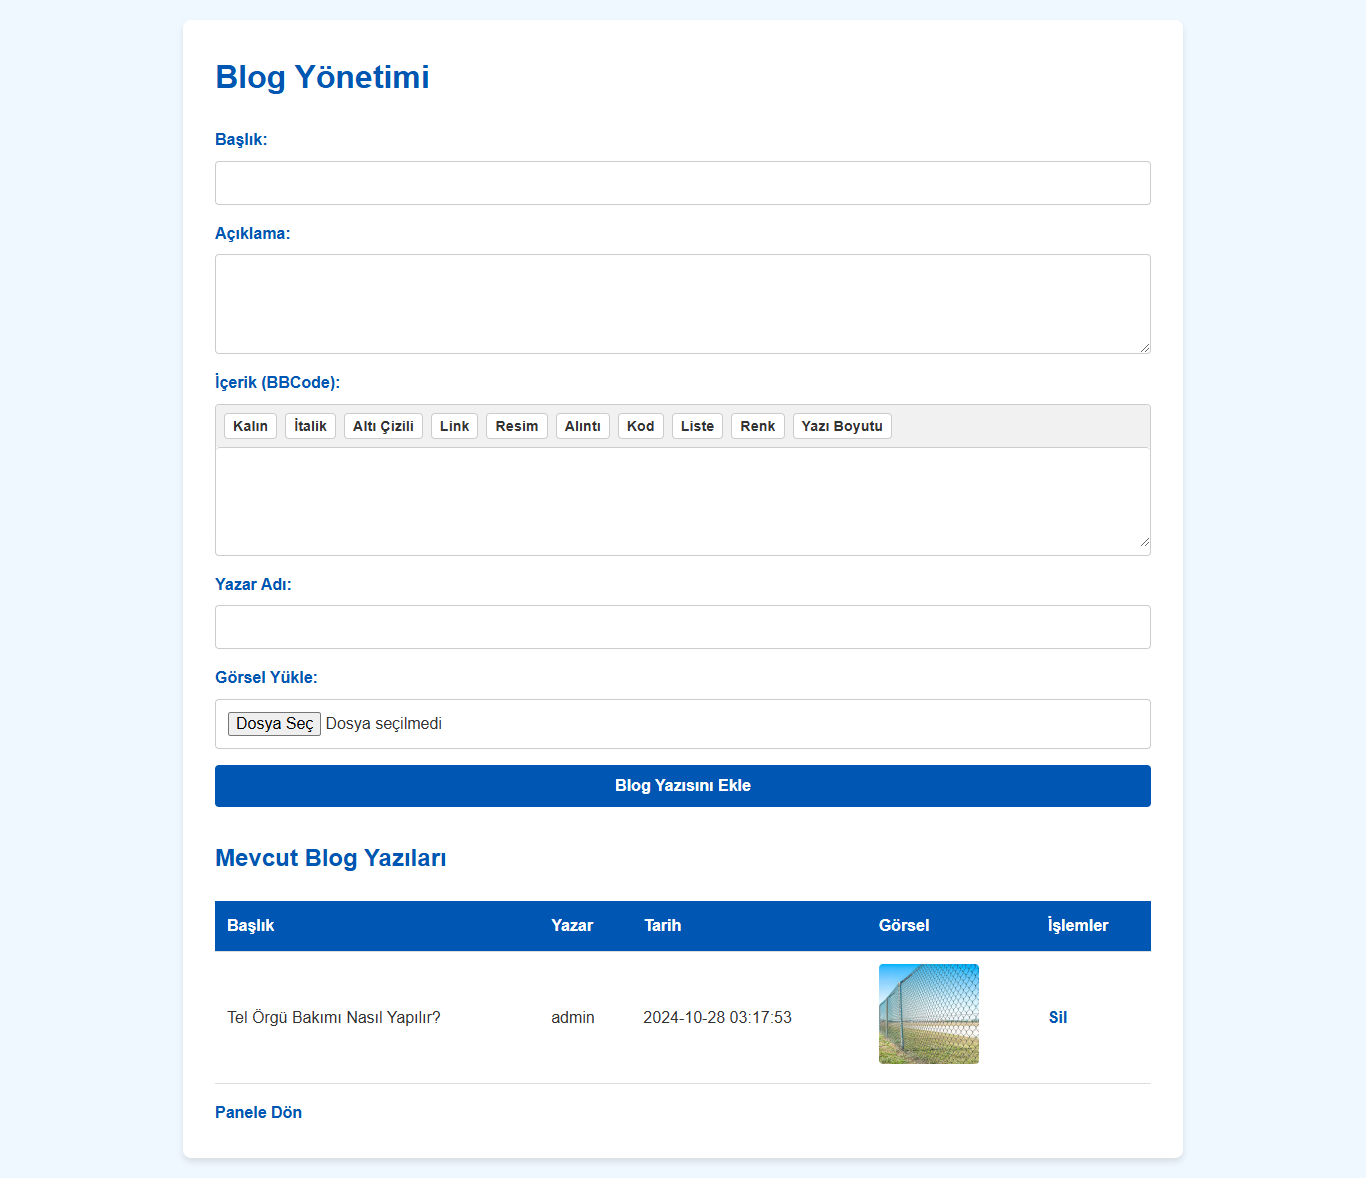Click the chain-link fence thumbnail image
This screenshot has height=1178, width=1366.
(x=928, y=1014)
